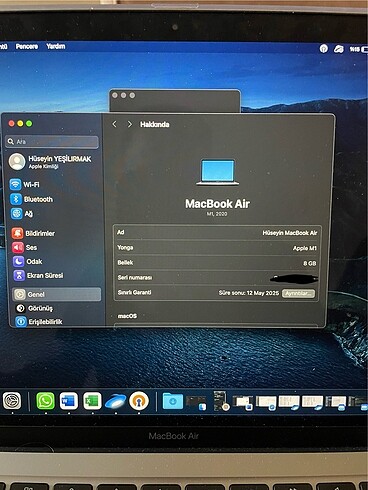The height and width of the screenshot is (490, 368).
Task: Close the System Settings window with red button
Action: [11, 124]
